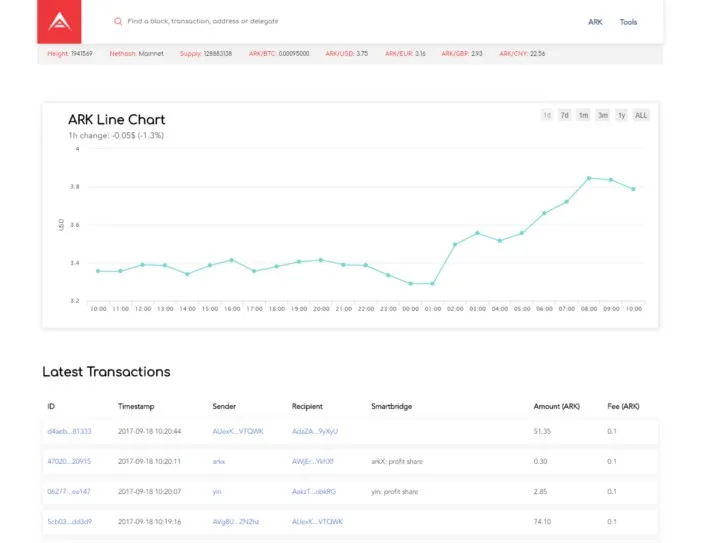
Task: Click the amount 51.35
Action: [542, 431]
